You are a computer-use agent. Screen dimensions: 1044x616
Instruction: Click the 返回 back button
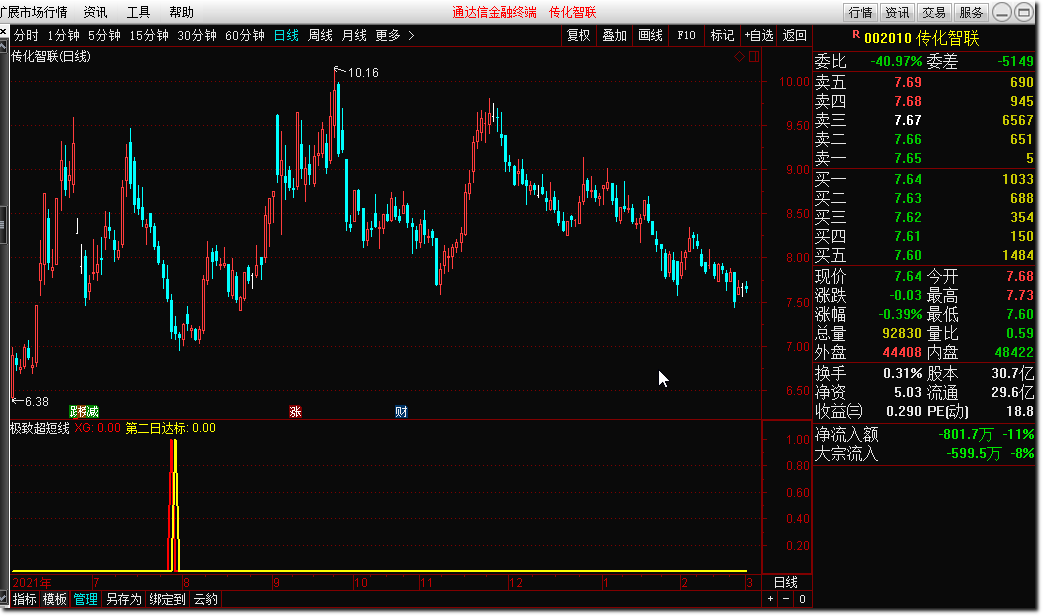[794, 35]
